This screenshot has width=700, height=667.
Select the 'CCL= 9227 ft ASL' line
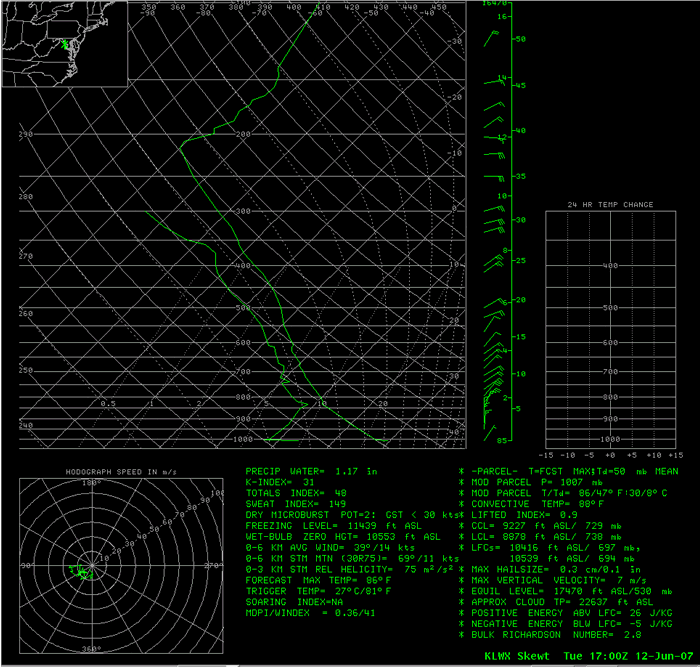click(x=546, y=526)
